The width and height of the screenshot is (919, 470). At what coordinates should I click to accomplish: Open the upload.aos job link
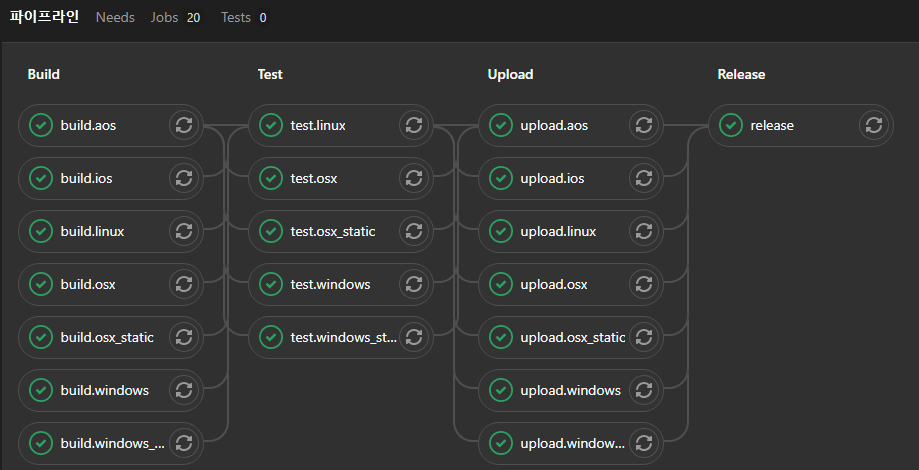click(554, 125)
